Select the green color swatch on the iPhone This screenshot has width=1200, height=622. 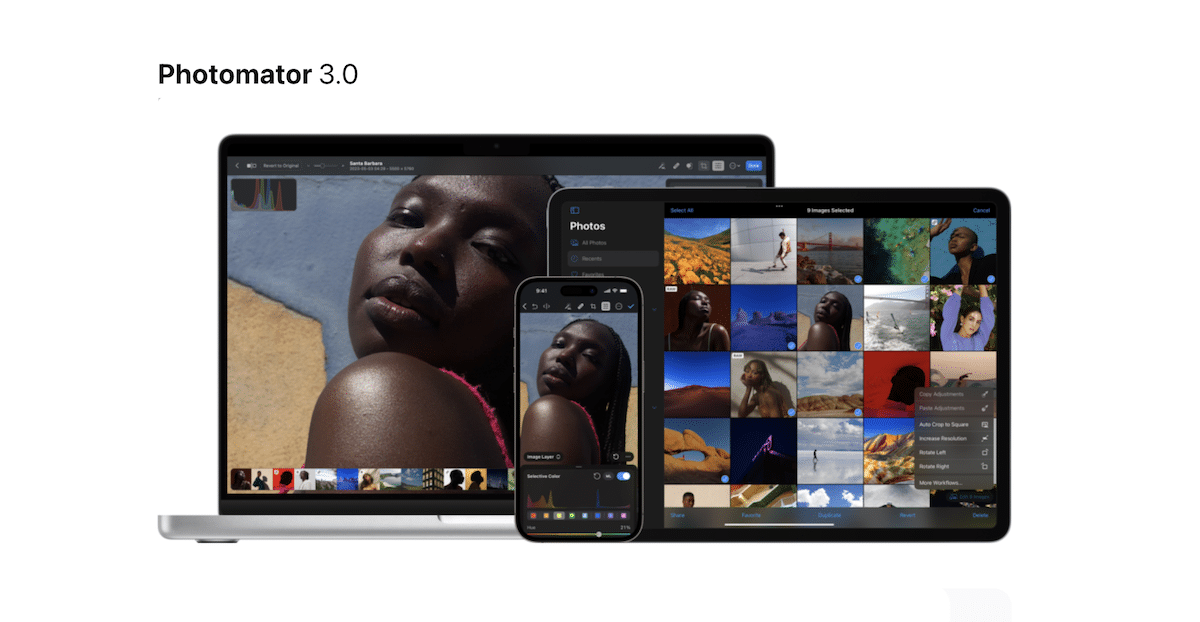(x=572, y=516)
